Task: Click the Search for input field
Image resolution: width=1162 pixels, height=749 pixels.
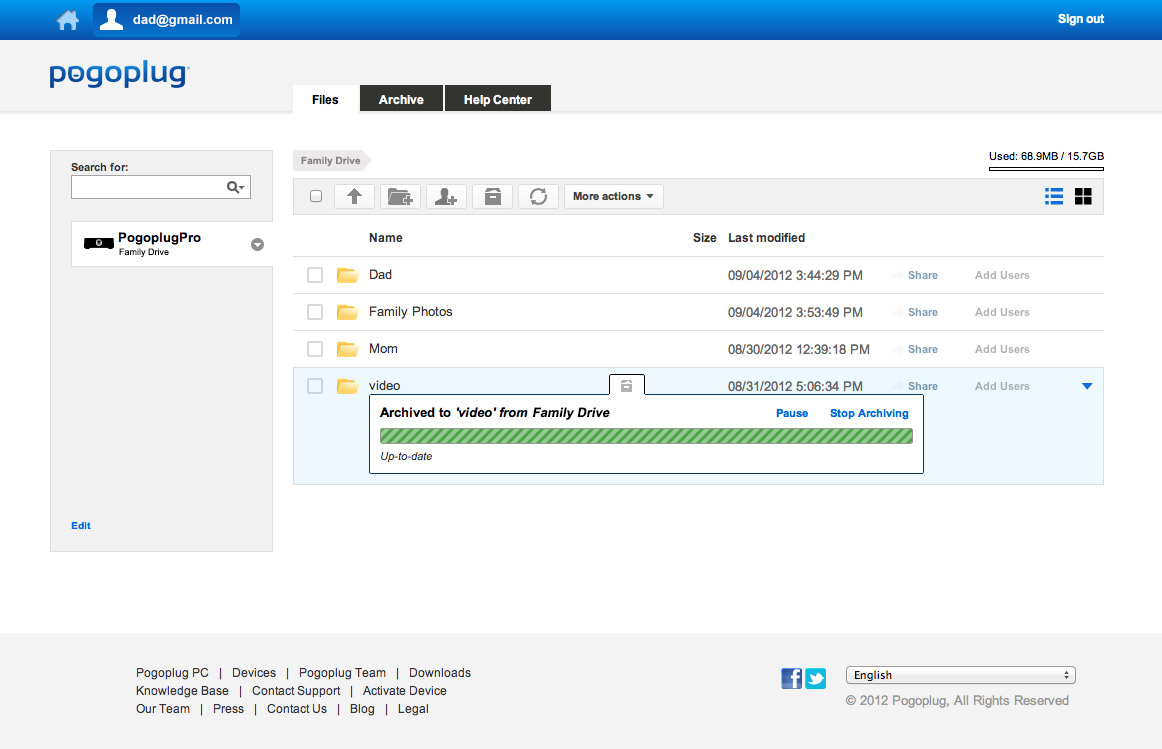Action: (150, 187)
